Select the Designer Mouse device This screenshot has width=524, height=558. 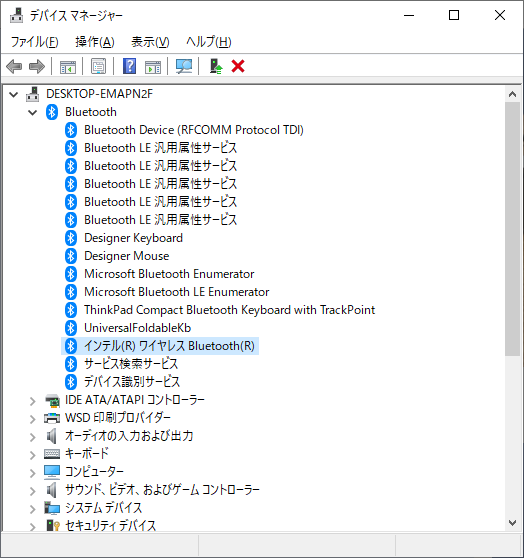pos(126,256)
